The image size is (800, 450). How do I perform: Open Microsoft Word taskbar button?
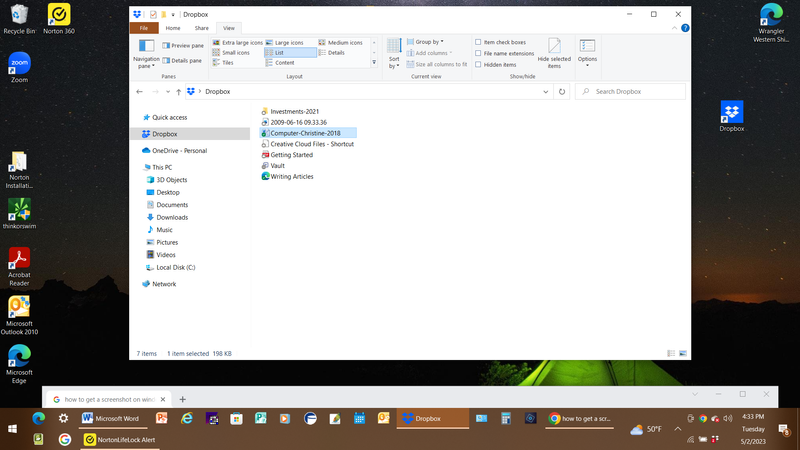tap(112, 418)
